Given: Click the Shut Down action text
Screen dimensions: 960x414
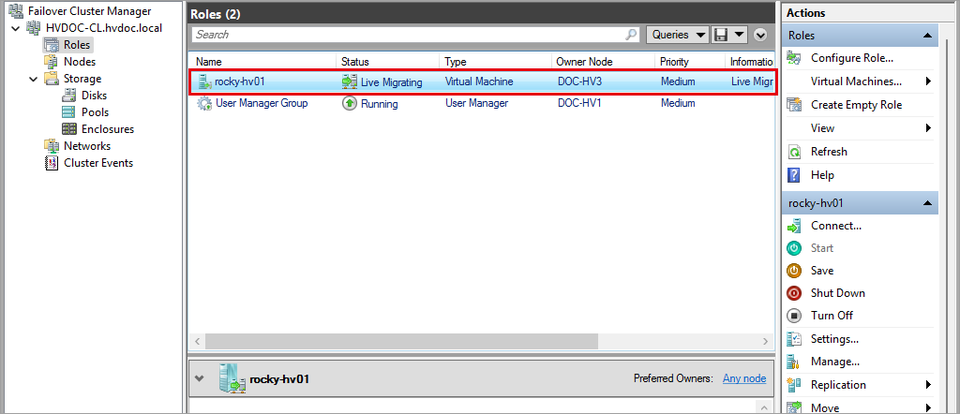Looking at the screenshot, I should coord(838,293).
